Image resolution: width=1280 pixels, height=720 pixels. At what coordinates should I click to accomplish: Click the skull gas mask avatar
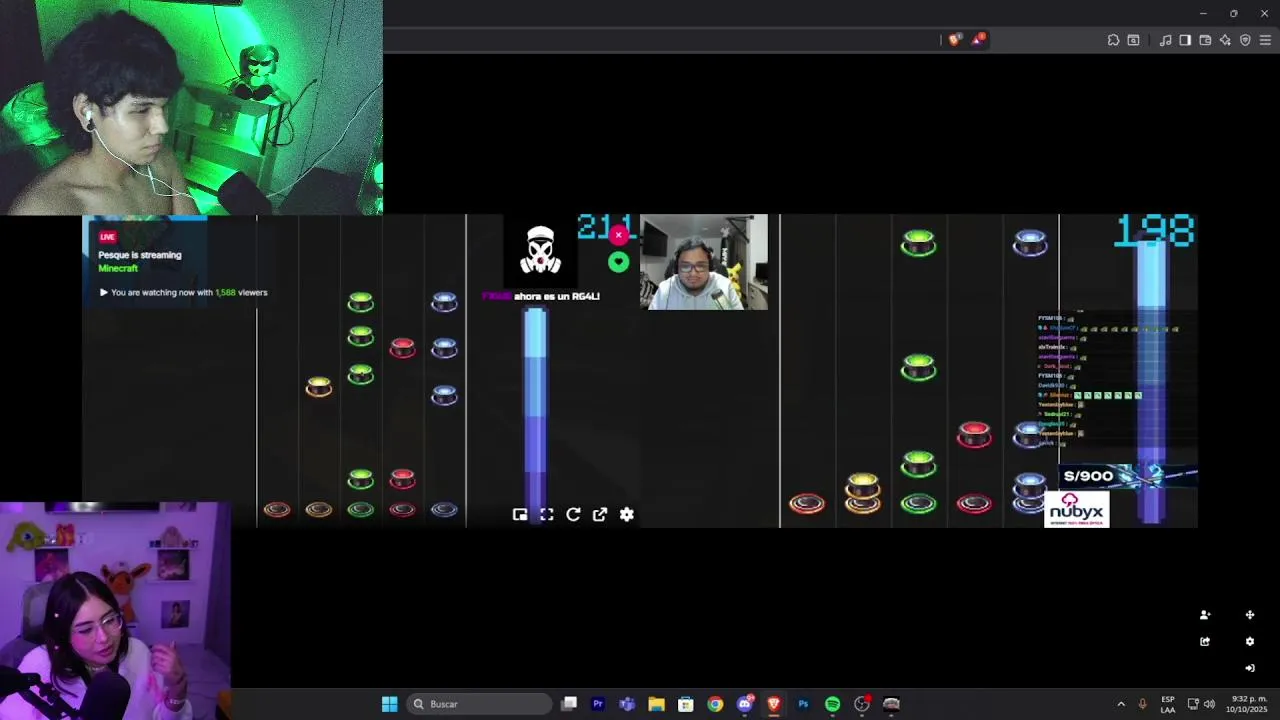[540, 250]
